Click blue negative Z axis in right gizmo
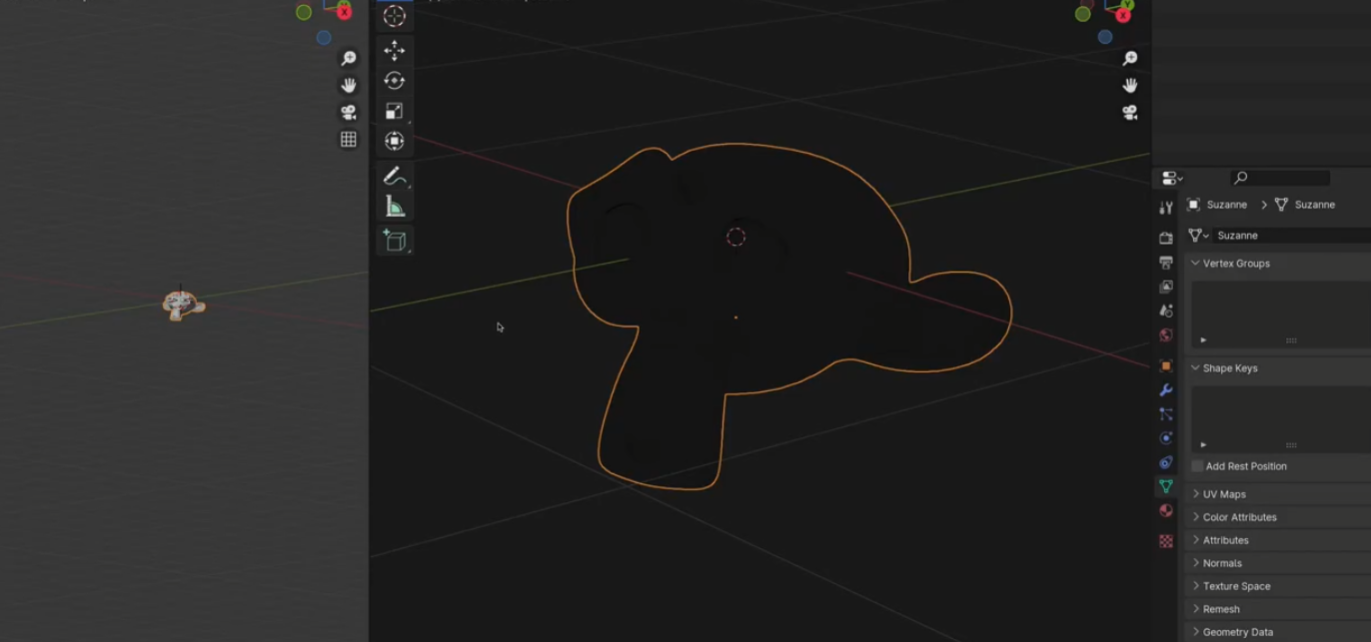Screen dimensions: 1371x642 click(x=1104, y=37)
